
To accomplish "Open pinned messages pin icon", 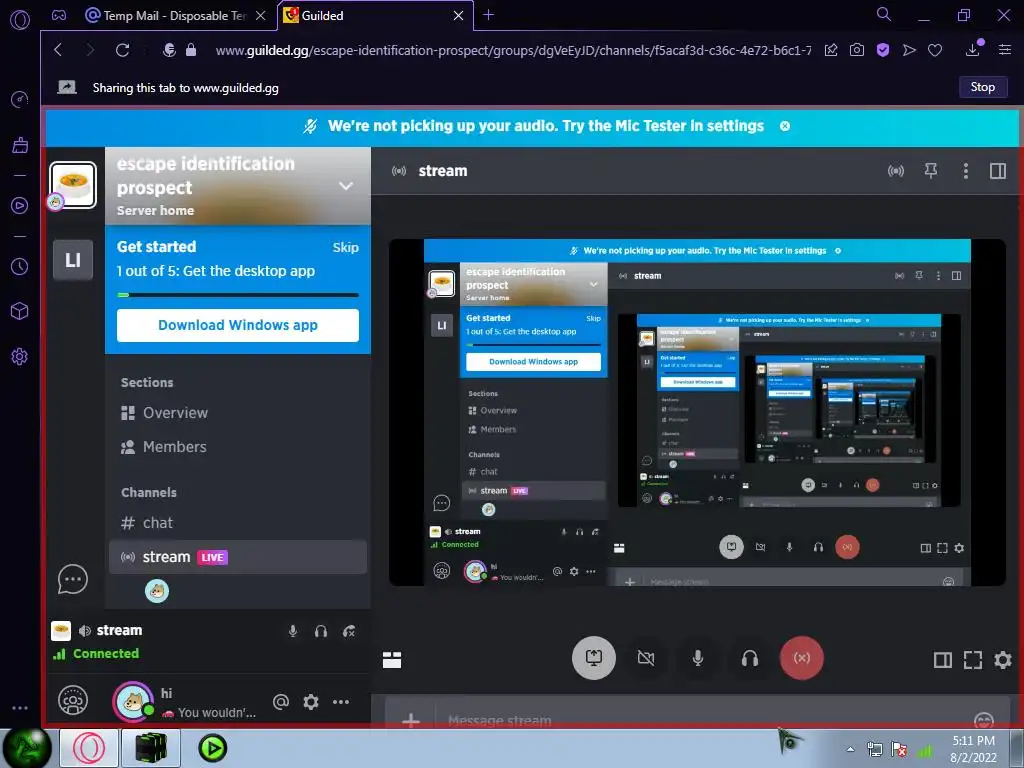I will click(x=931, y=171).
